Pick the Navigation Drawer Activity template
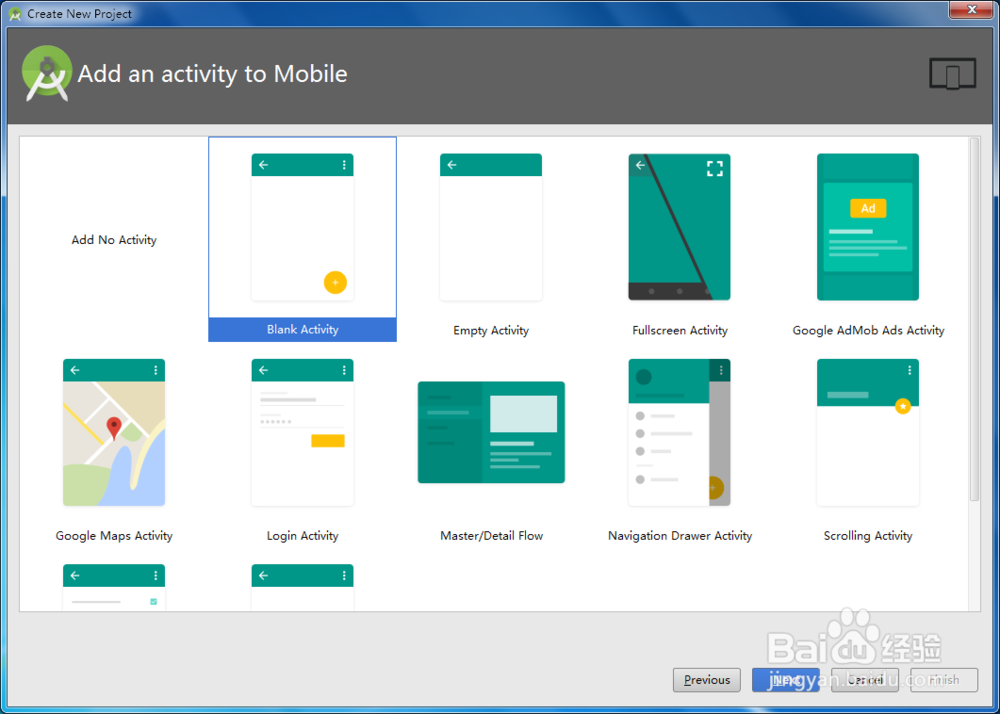 pyautogui.click(x=679, y=432)
